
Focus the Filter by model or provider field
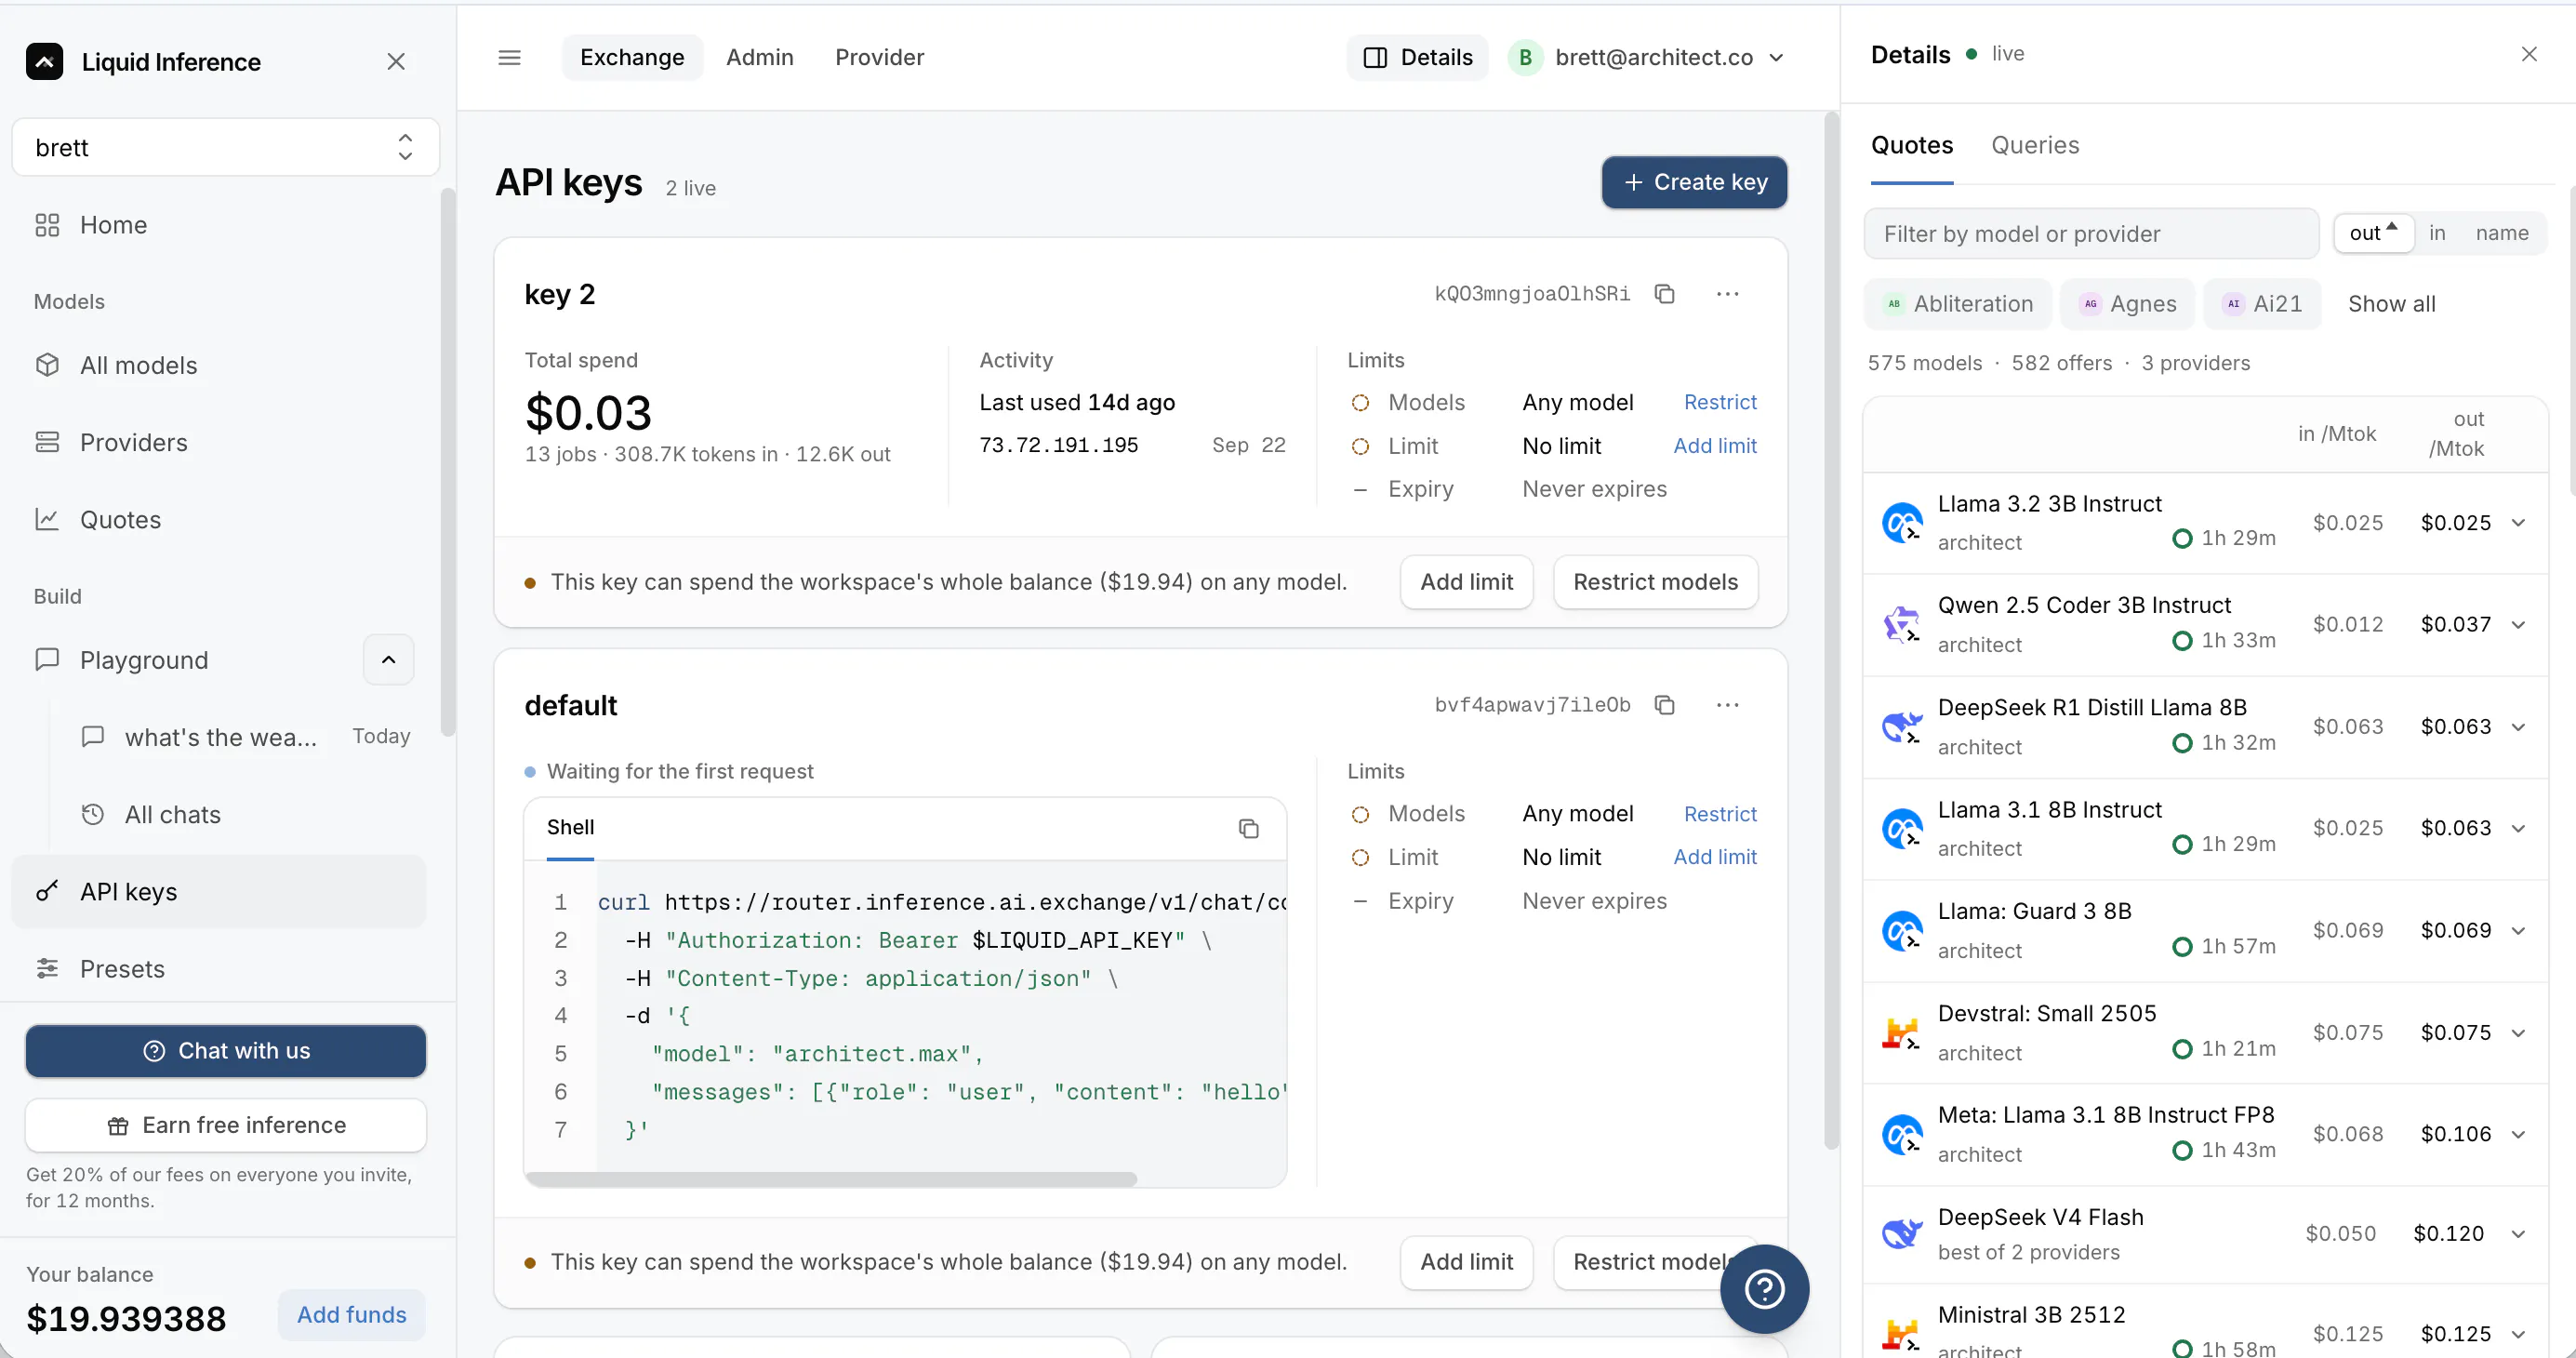tap(2090, 234)
